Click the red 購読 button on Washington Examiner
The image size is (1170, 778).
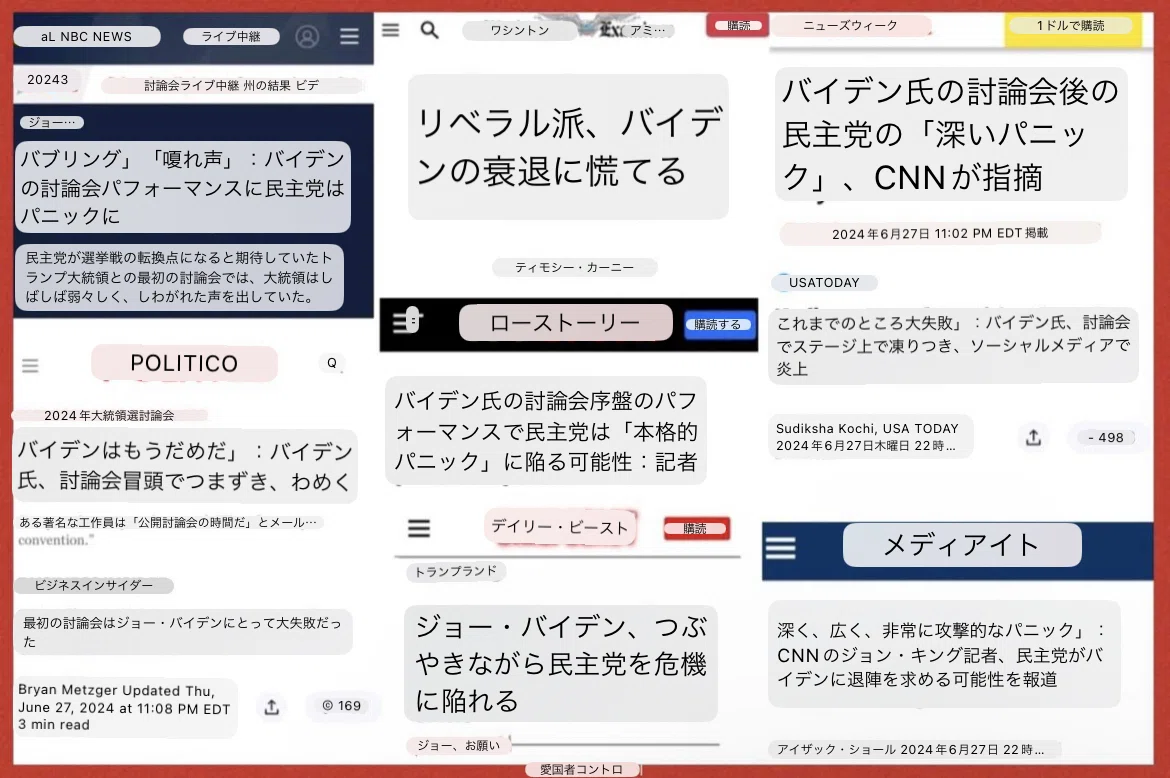pyautogui.click(x=739, y=26)
